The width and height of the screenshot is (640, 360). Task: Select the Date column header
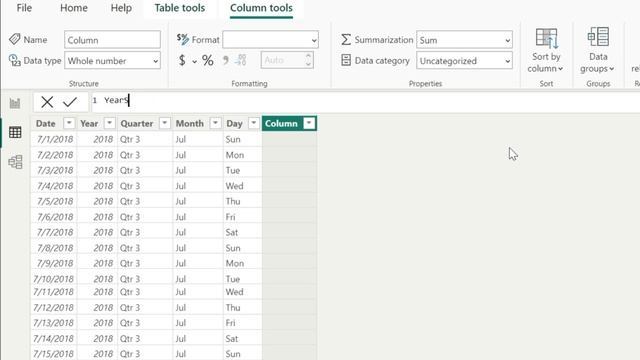[45, 124]
